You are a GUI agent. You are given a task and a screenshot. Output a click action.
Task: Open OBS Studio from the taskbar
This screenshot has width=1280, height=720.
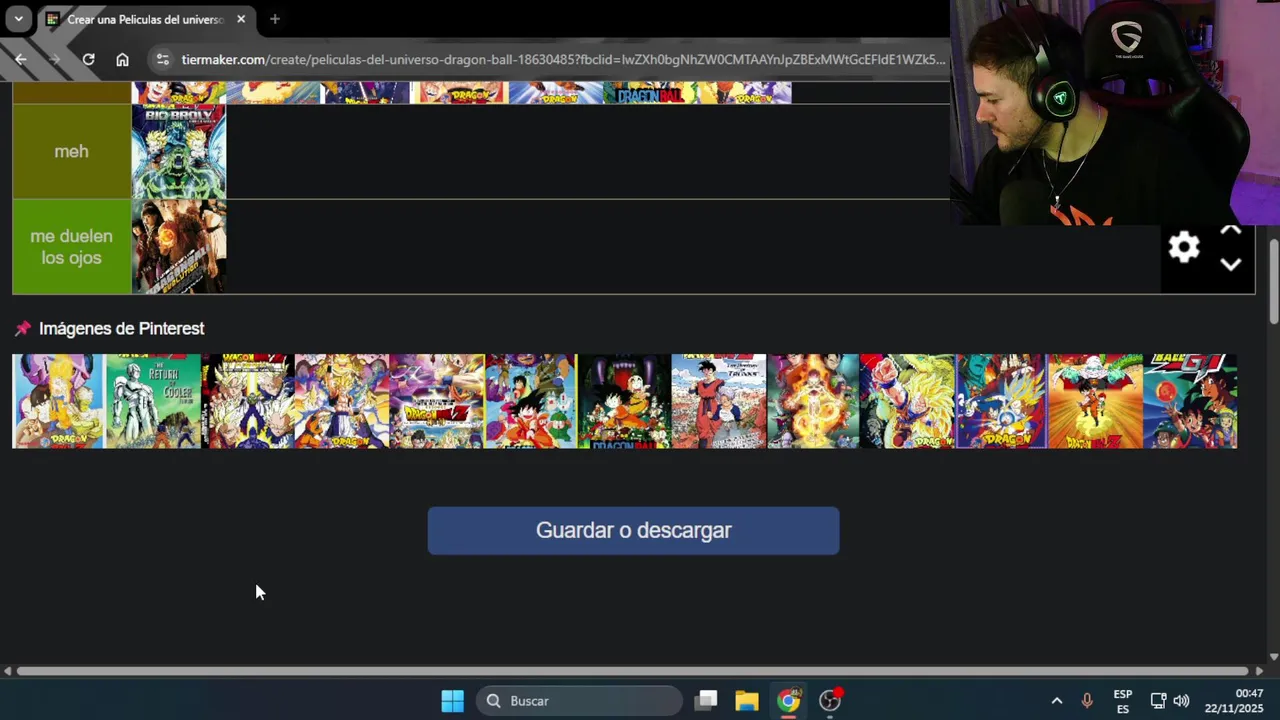pyautogui.click(x=830, y=701)
